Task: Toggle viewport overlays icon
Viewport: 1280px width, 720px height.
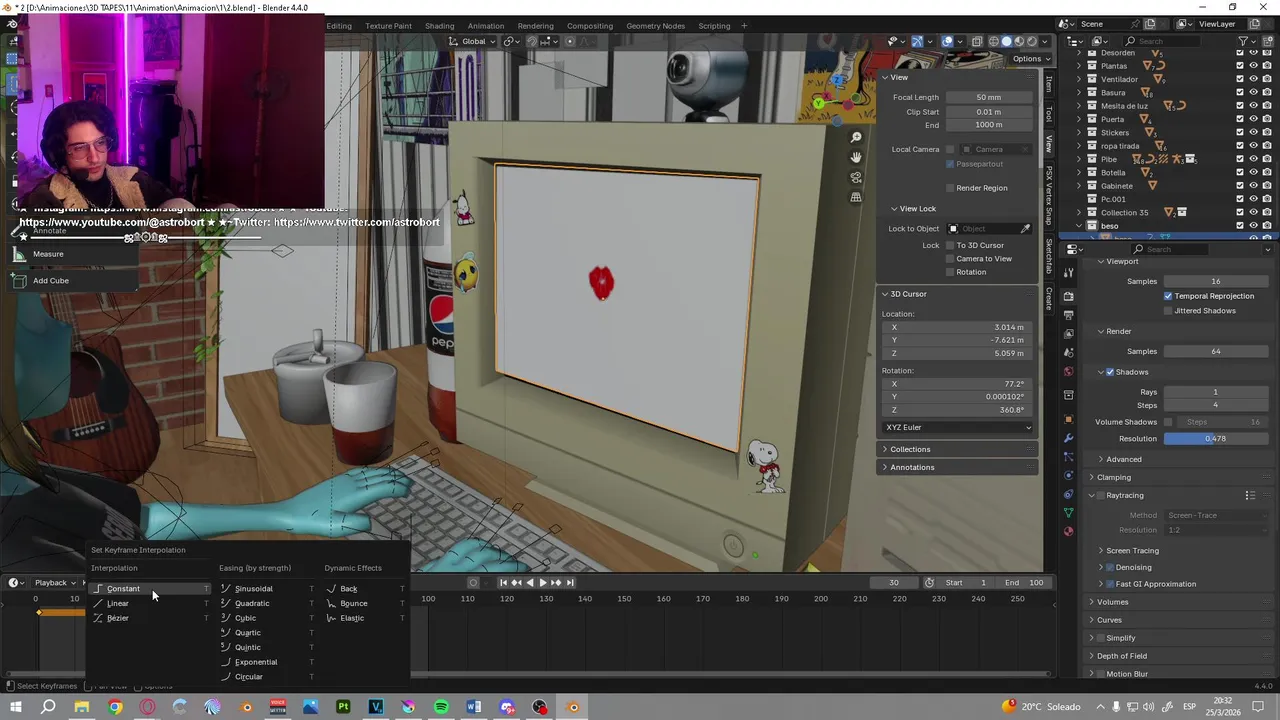Action: tap(947, 41)
